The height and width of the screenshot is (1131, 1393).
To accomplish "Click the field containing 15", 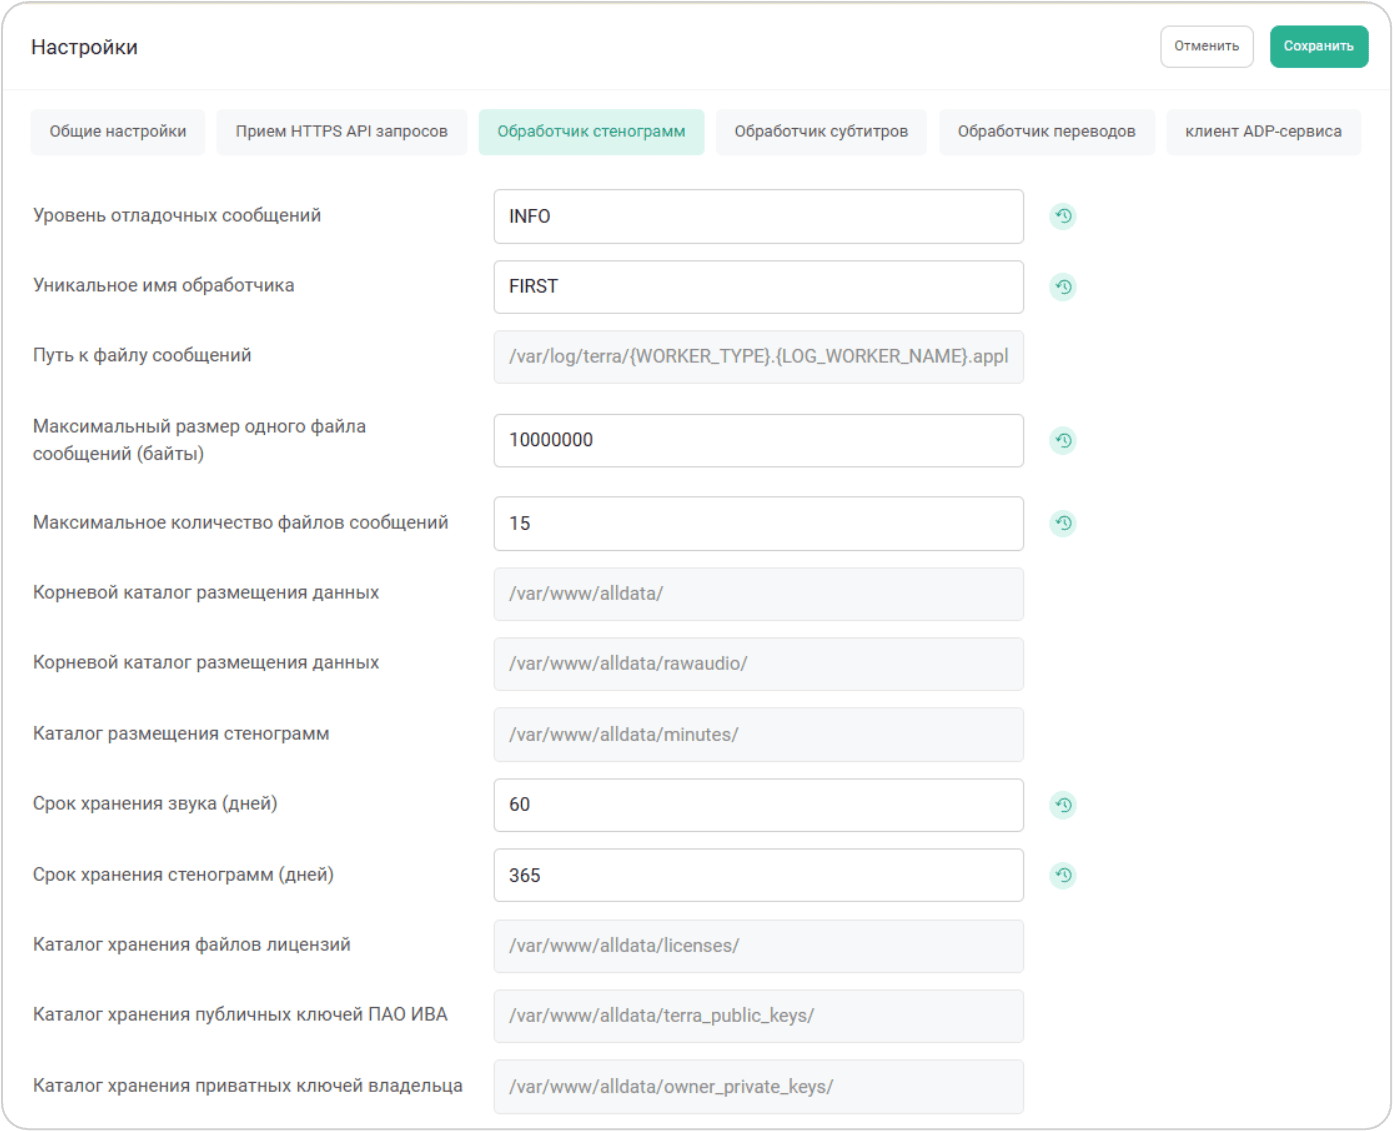I will click(x=758, y=524).
